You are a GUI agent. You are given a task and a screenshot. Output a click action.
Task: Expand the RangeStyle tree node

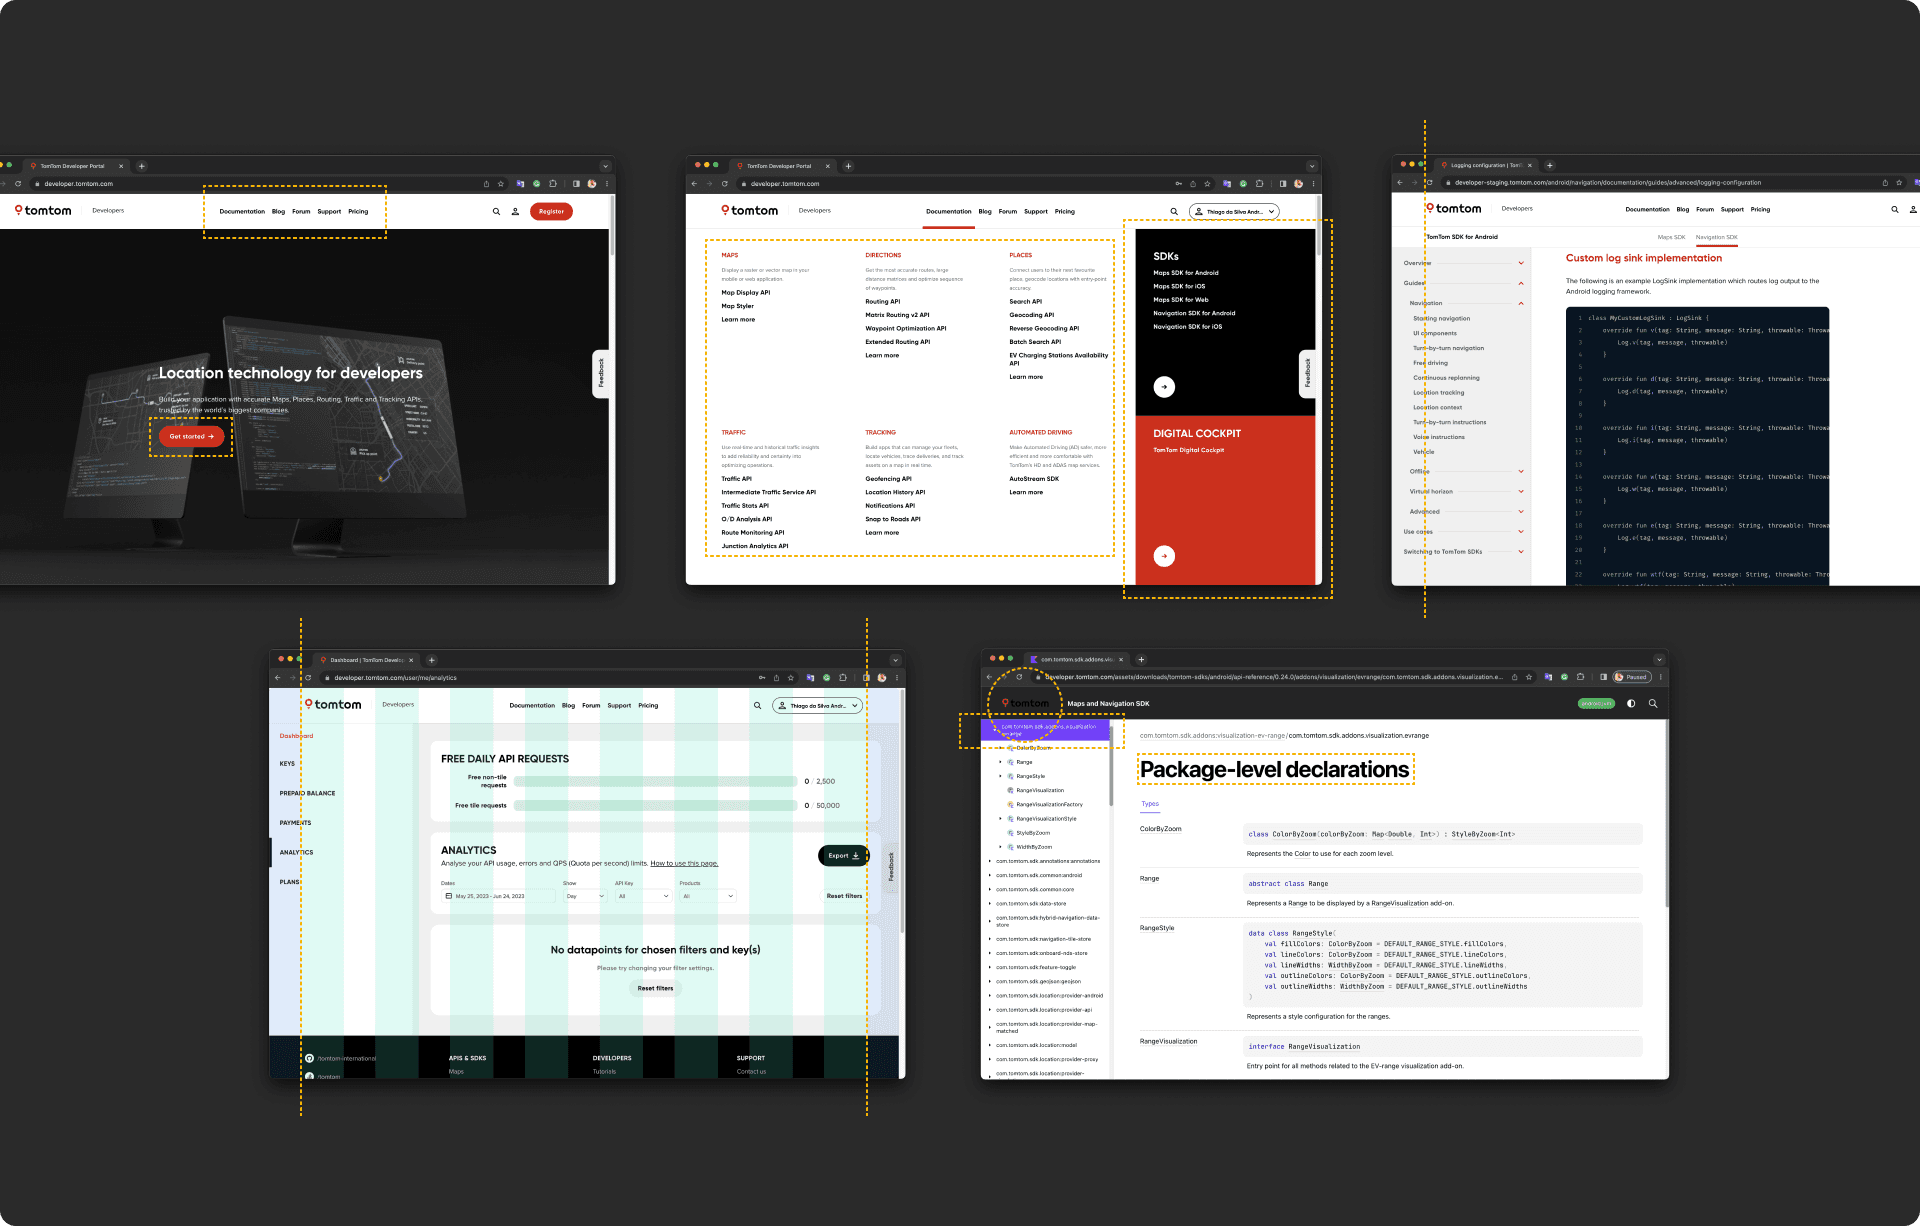point(1000,776)
